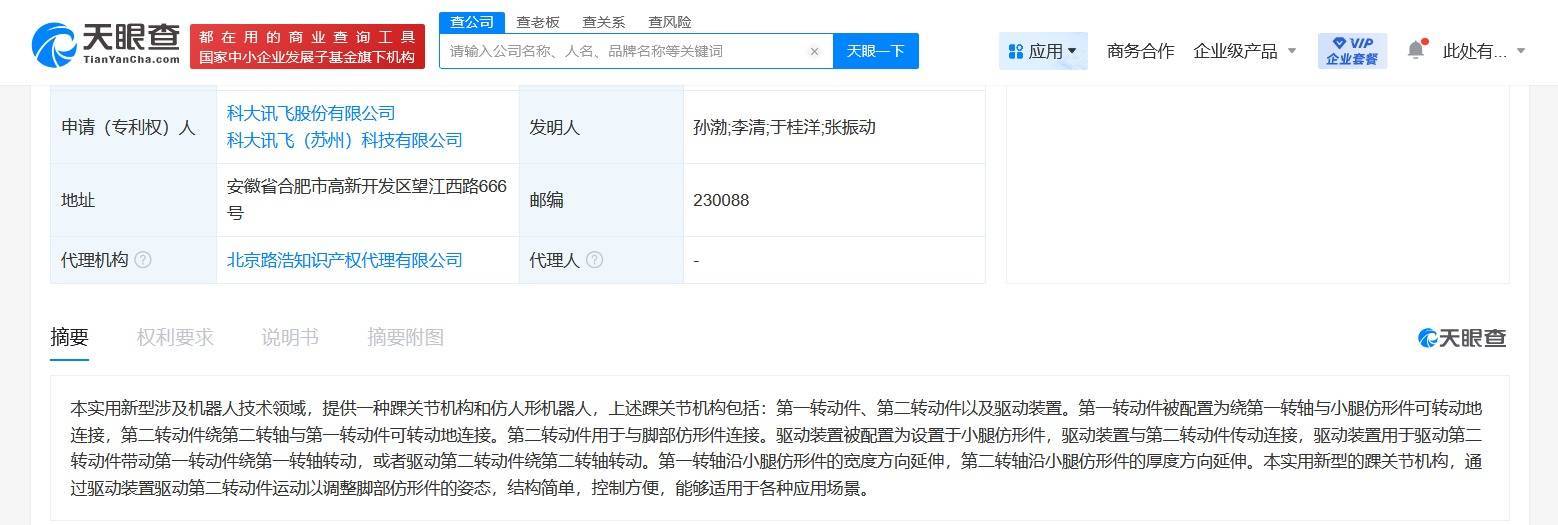Image resolution: width=1558 pixels, height=525 pixels.
Task: Open the 说明书 tab
Action: pos(290,337)
